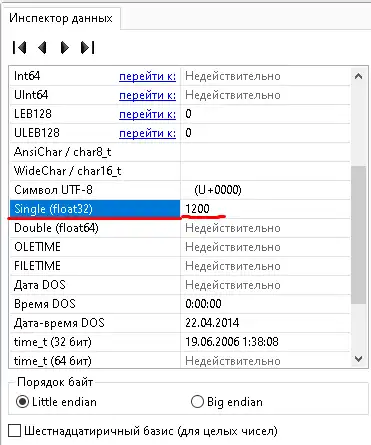Click the Int64 value Недействительно
The image size is (371, 445).
click(233, 76)
